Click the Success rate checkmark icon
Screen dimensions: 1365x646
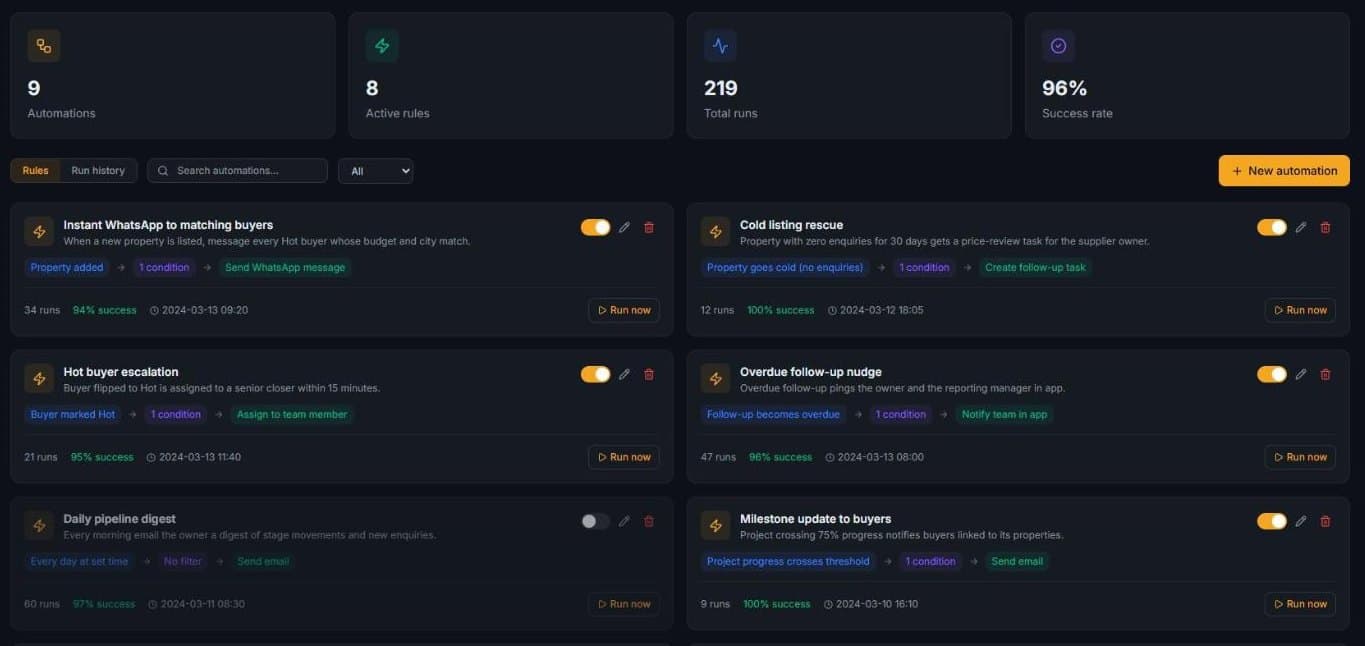[x=1058, y=46]
